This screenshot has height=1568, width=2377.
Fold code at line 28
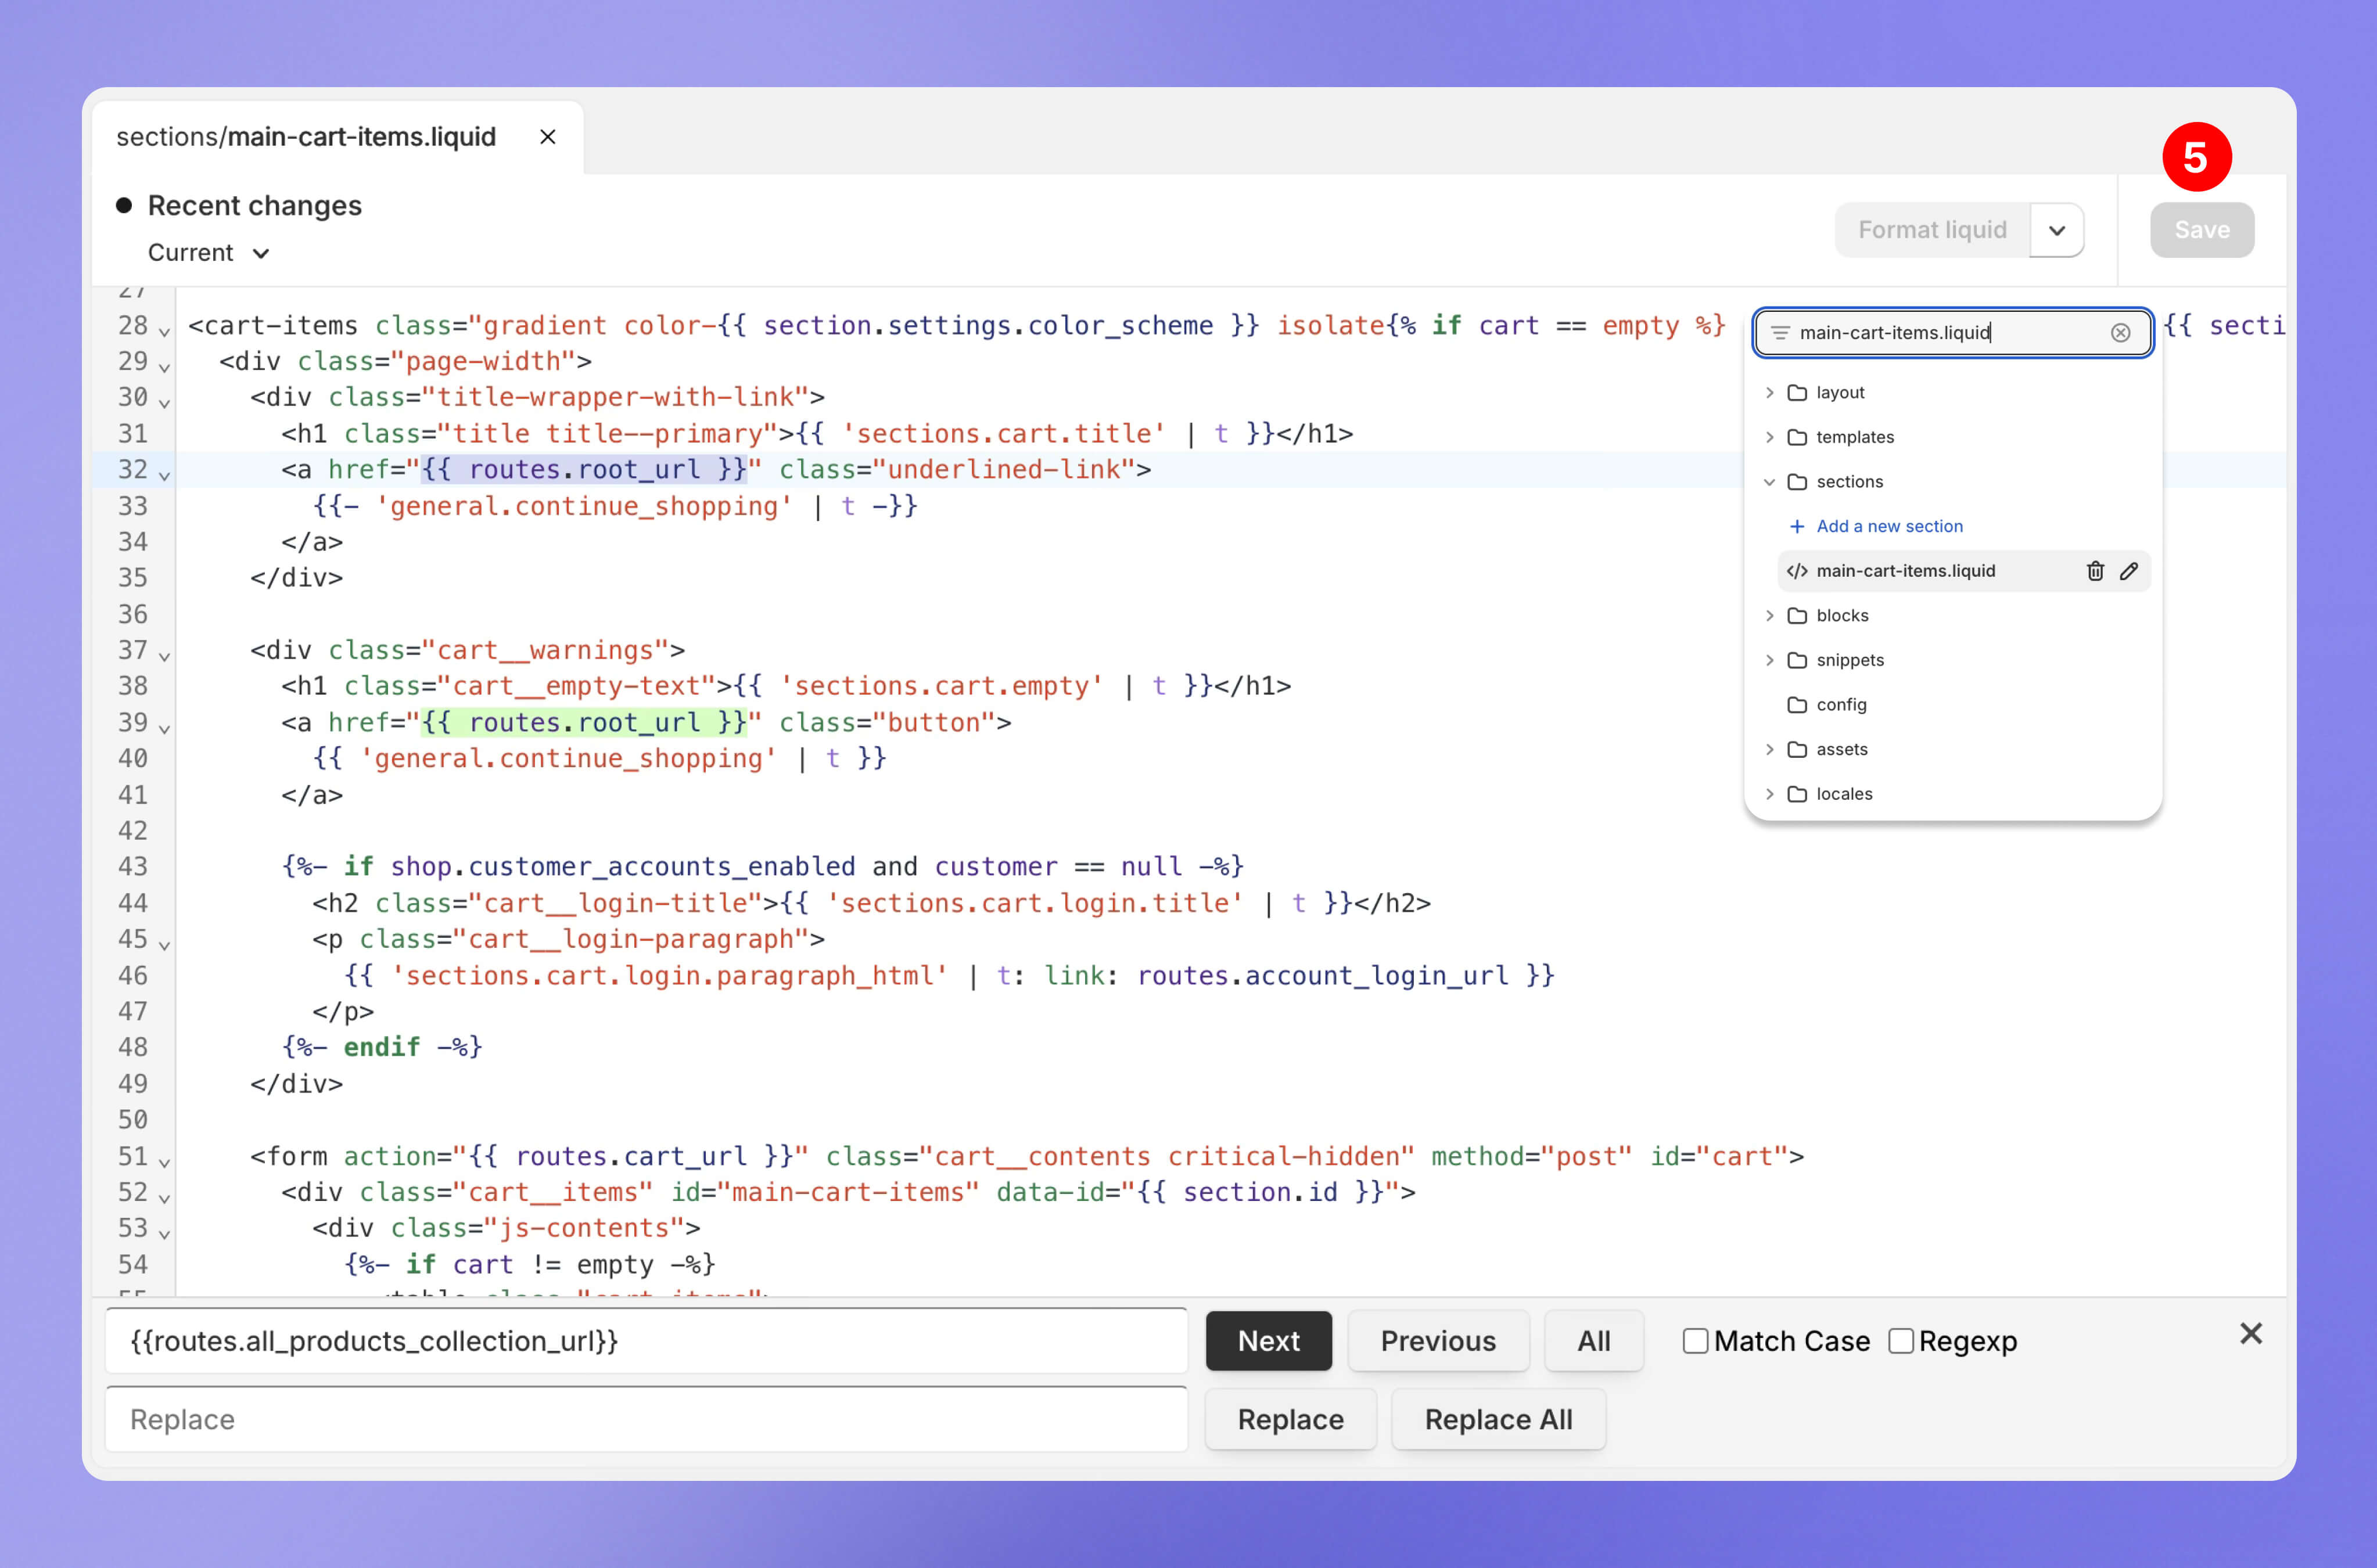(164, 331)
